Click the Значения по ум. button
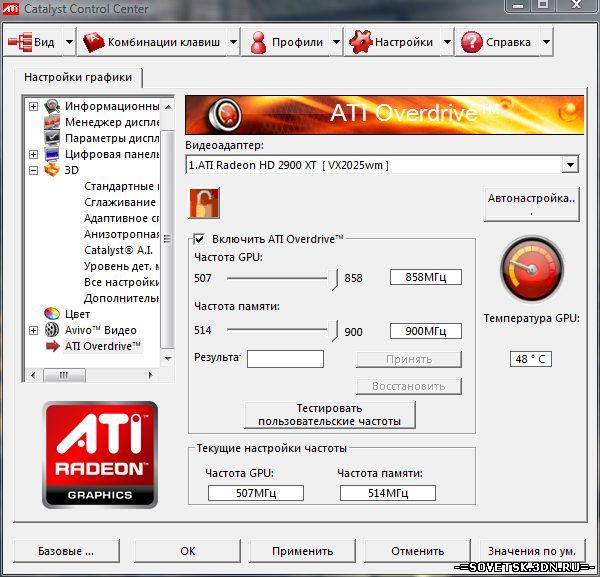 tap(532, 551)
